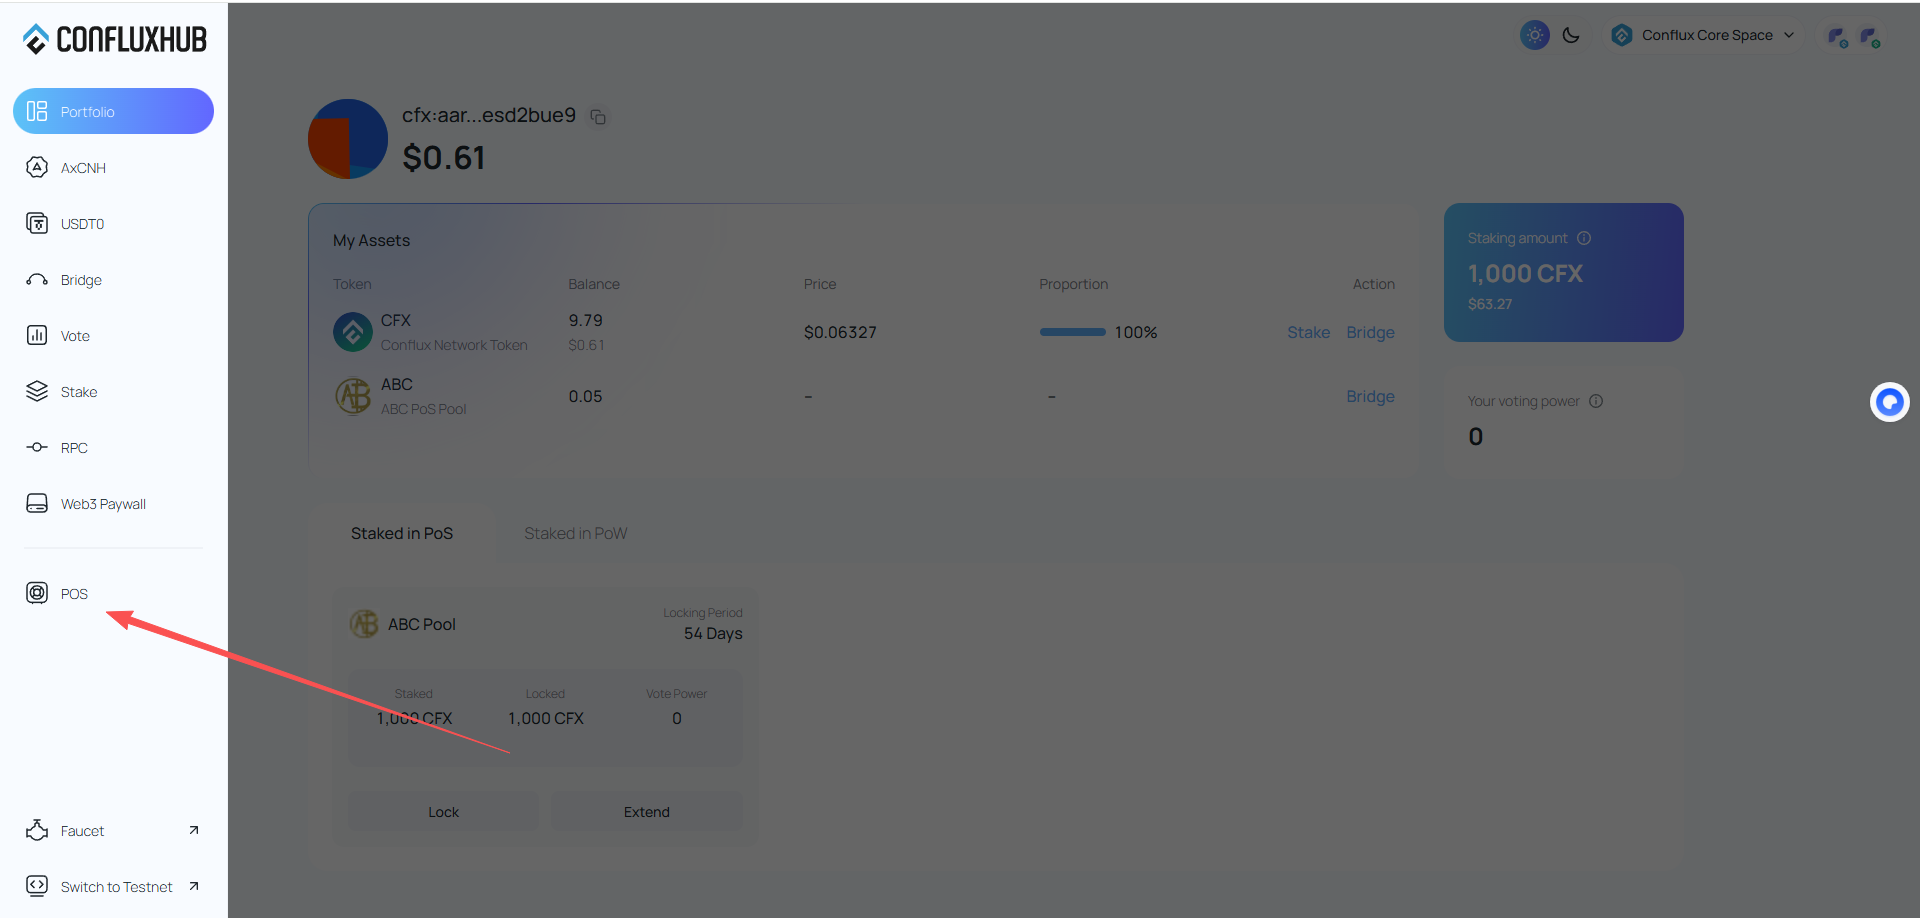1920x918 pixels.
Task: Open the AxCNH sidebar item
Action: pyautogui.click(x=83, y=168)
